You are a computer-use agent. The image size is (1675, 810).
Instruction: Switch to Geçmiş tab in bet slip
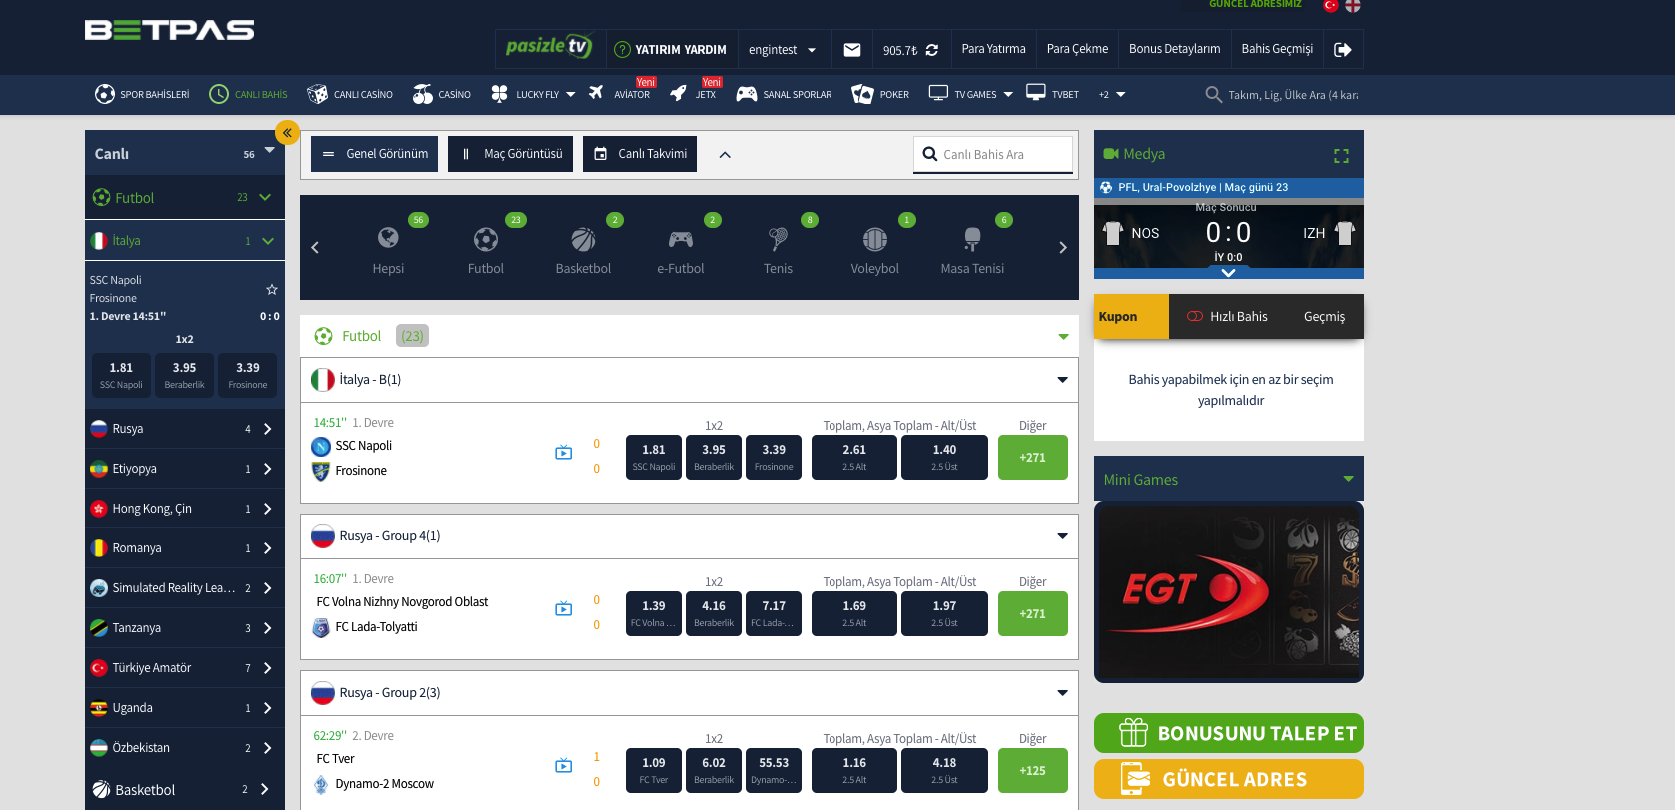pos(1324,317)
